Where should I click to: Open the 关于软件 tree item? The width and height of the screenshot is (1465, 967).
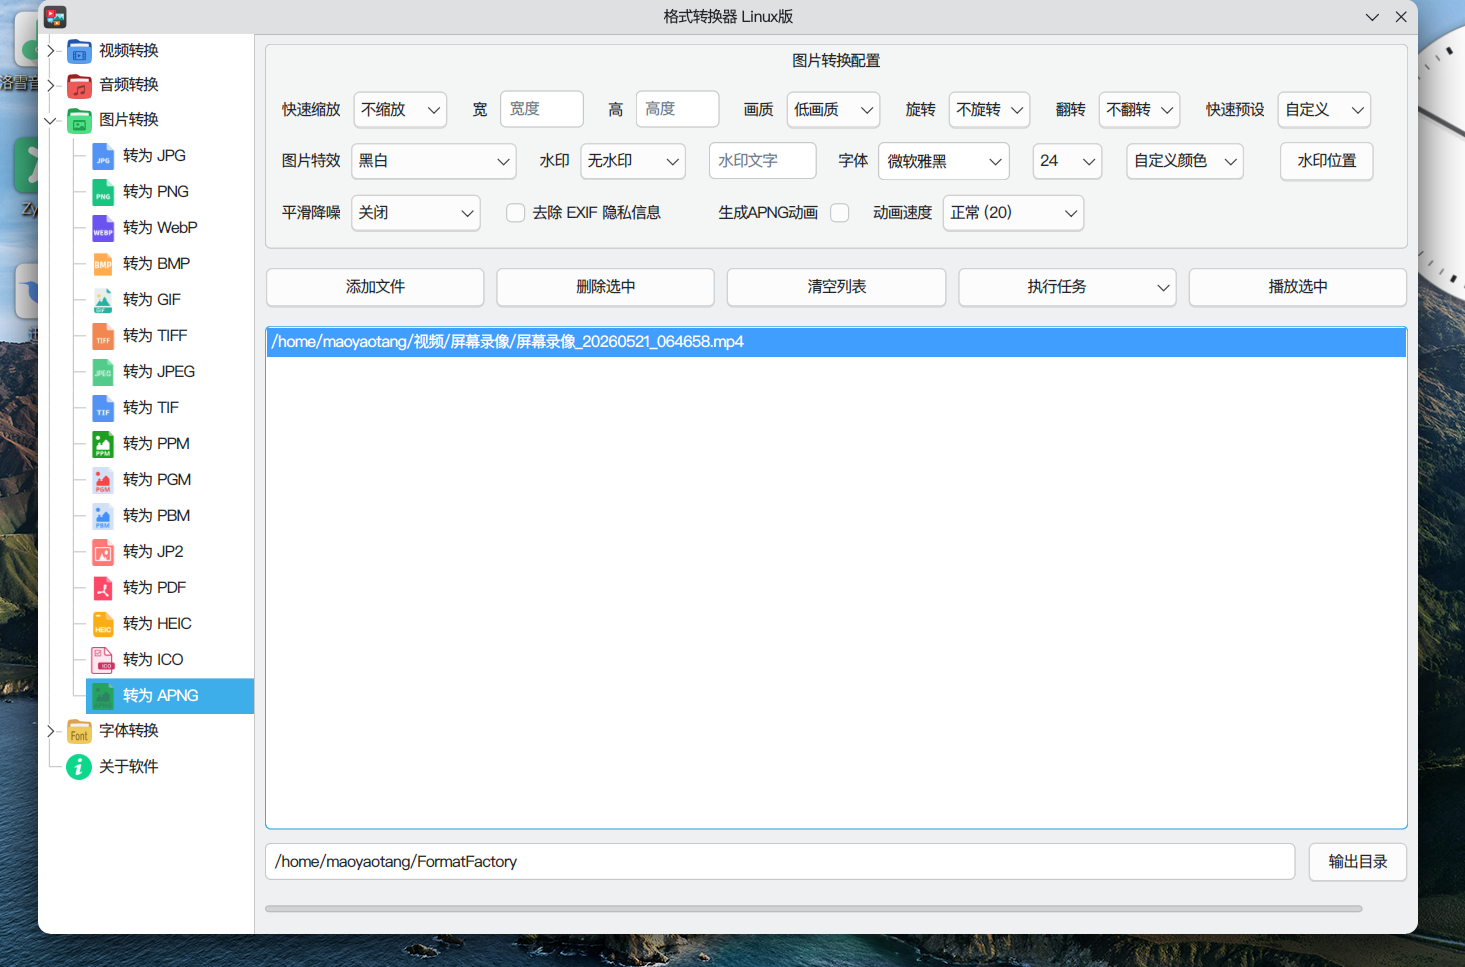129,767
